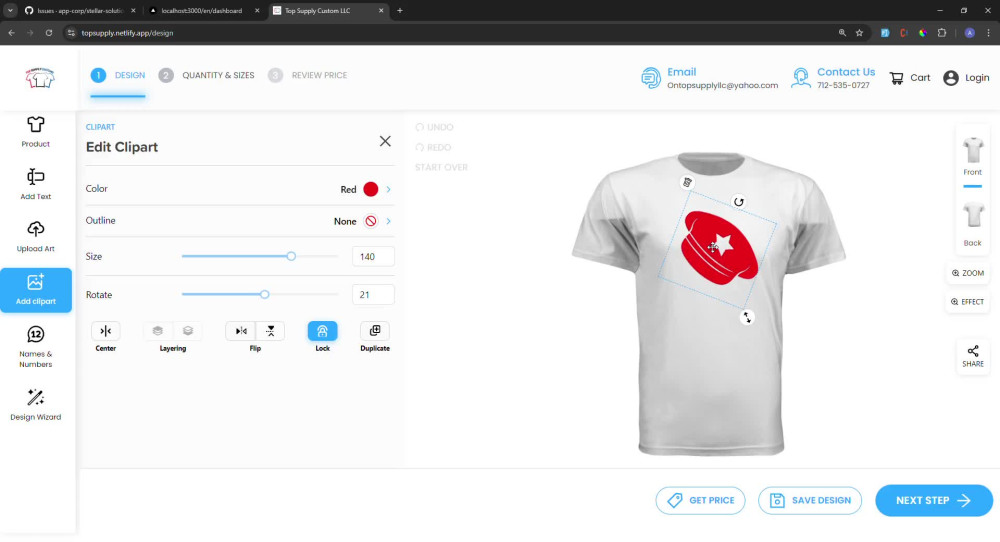The width and height of the screenshot is (1000, 542).
Task: Open the Product panel in sidebar
Action: click(36, 132)
